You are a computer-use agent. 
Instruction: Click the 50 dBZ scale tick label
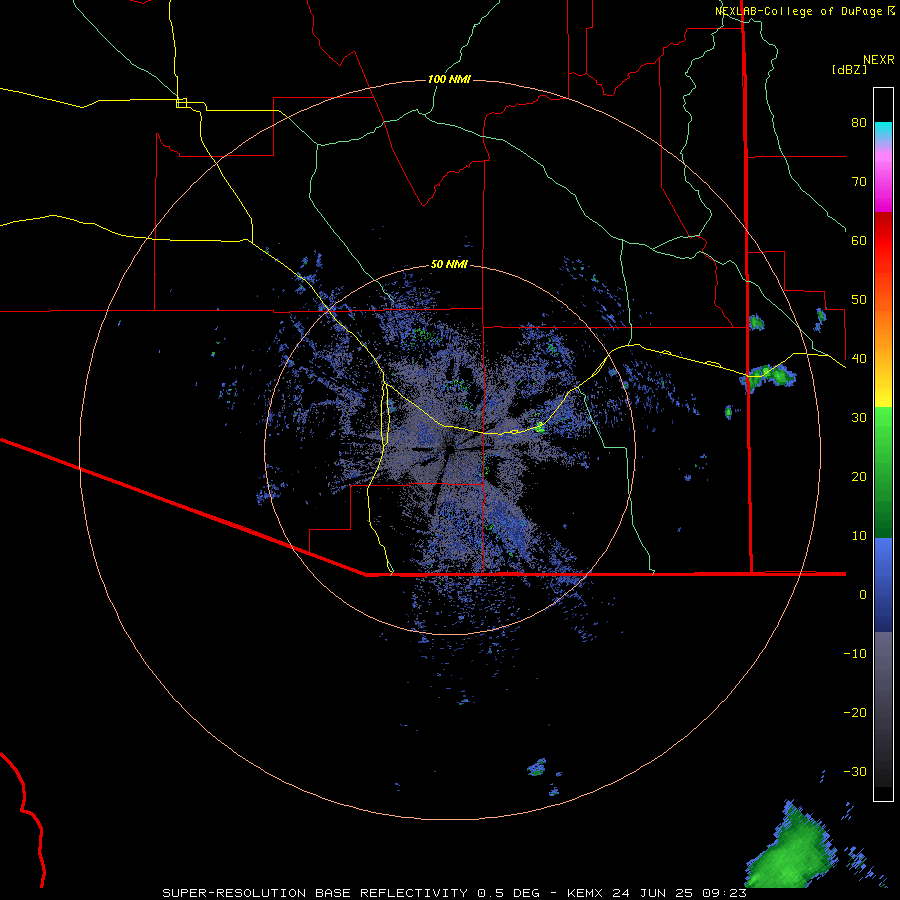point(859,300)
